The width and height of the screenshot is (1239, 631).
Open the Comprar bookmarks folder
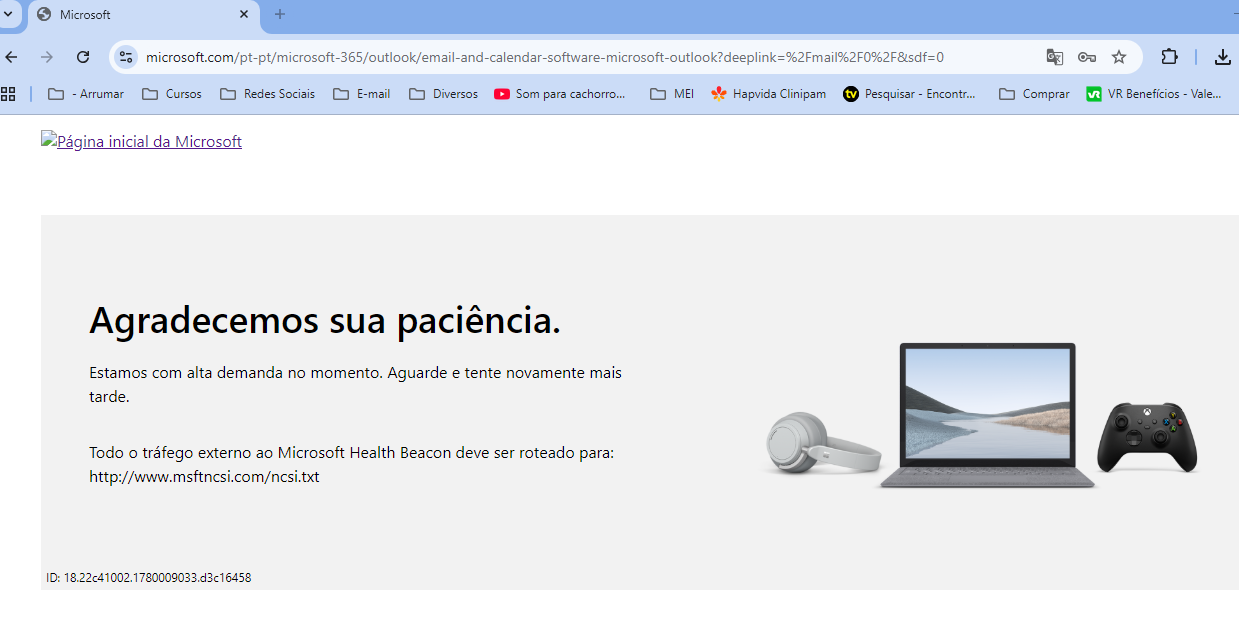pyautogui.click(x=1034, y=94)
